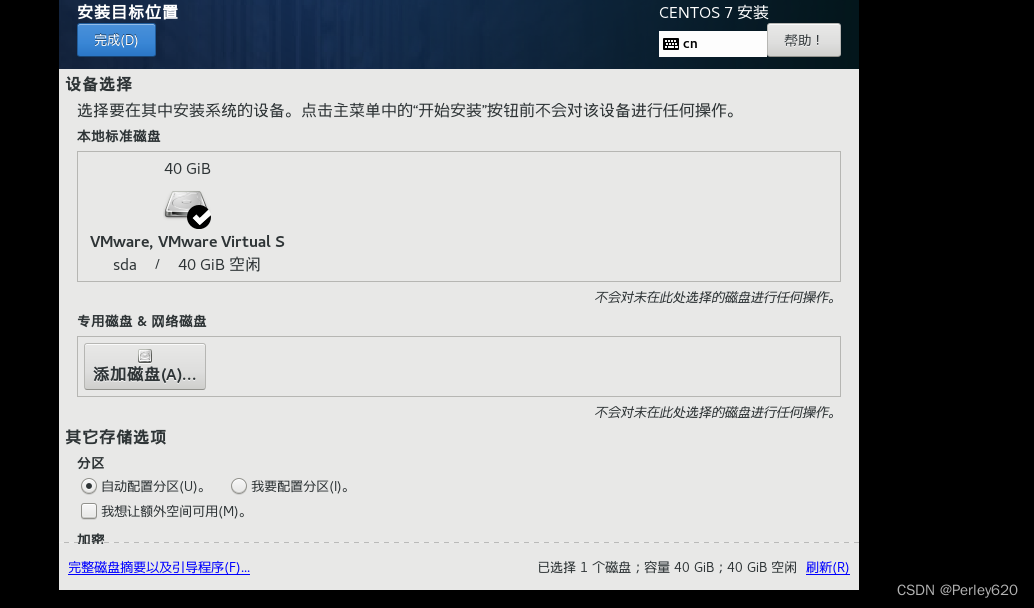Click the small disk icon above 添加磁盘

click(x=145, y=356)
